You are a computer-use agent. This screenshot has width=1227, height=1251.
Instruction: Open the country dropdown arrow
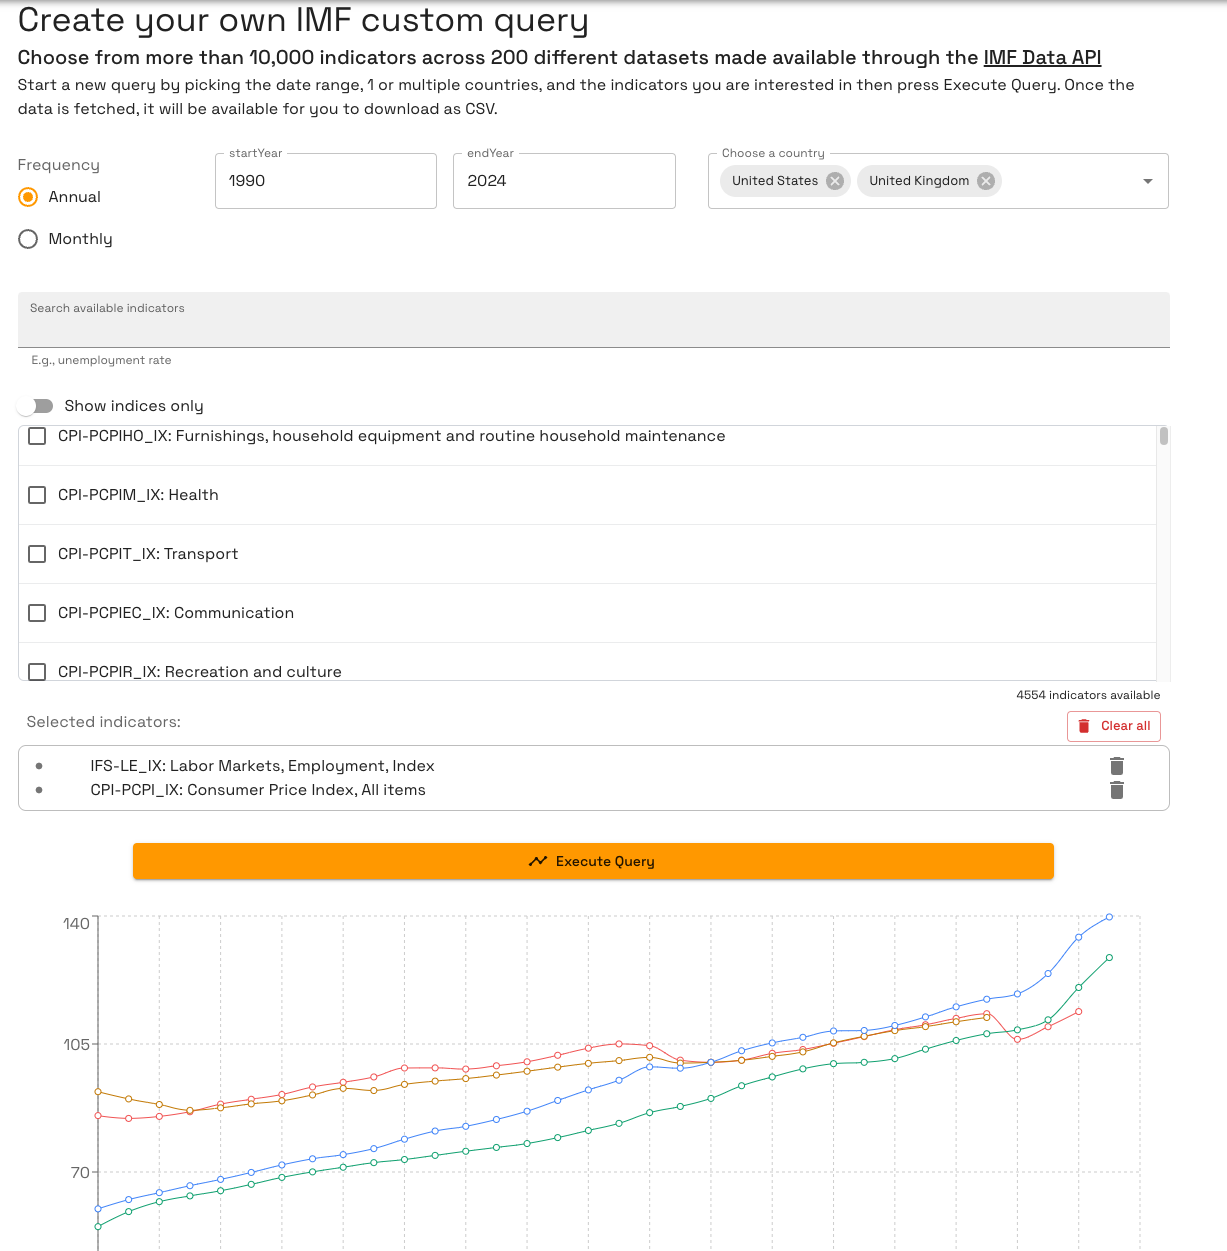coord(1147,181)
